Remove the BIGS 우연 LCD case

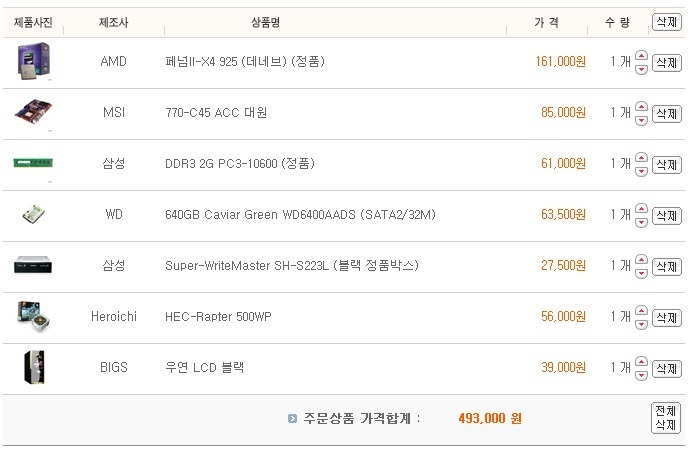coord(666,368)
